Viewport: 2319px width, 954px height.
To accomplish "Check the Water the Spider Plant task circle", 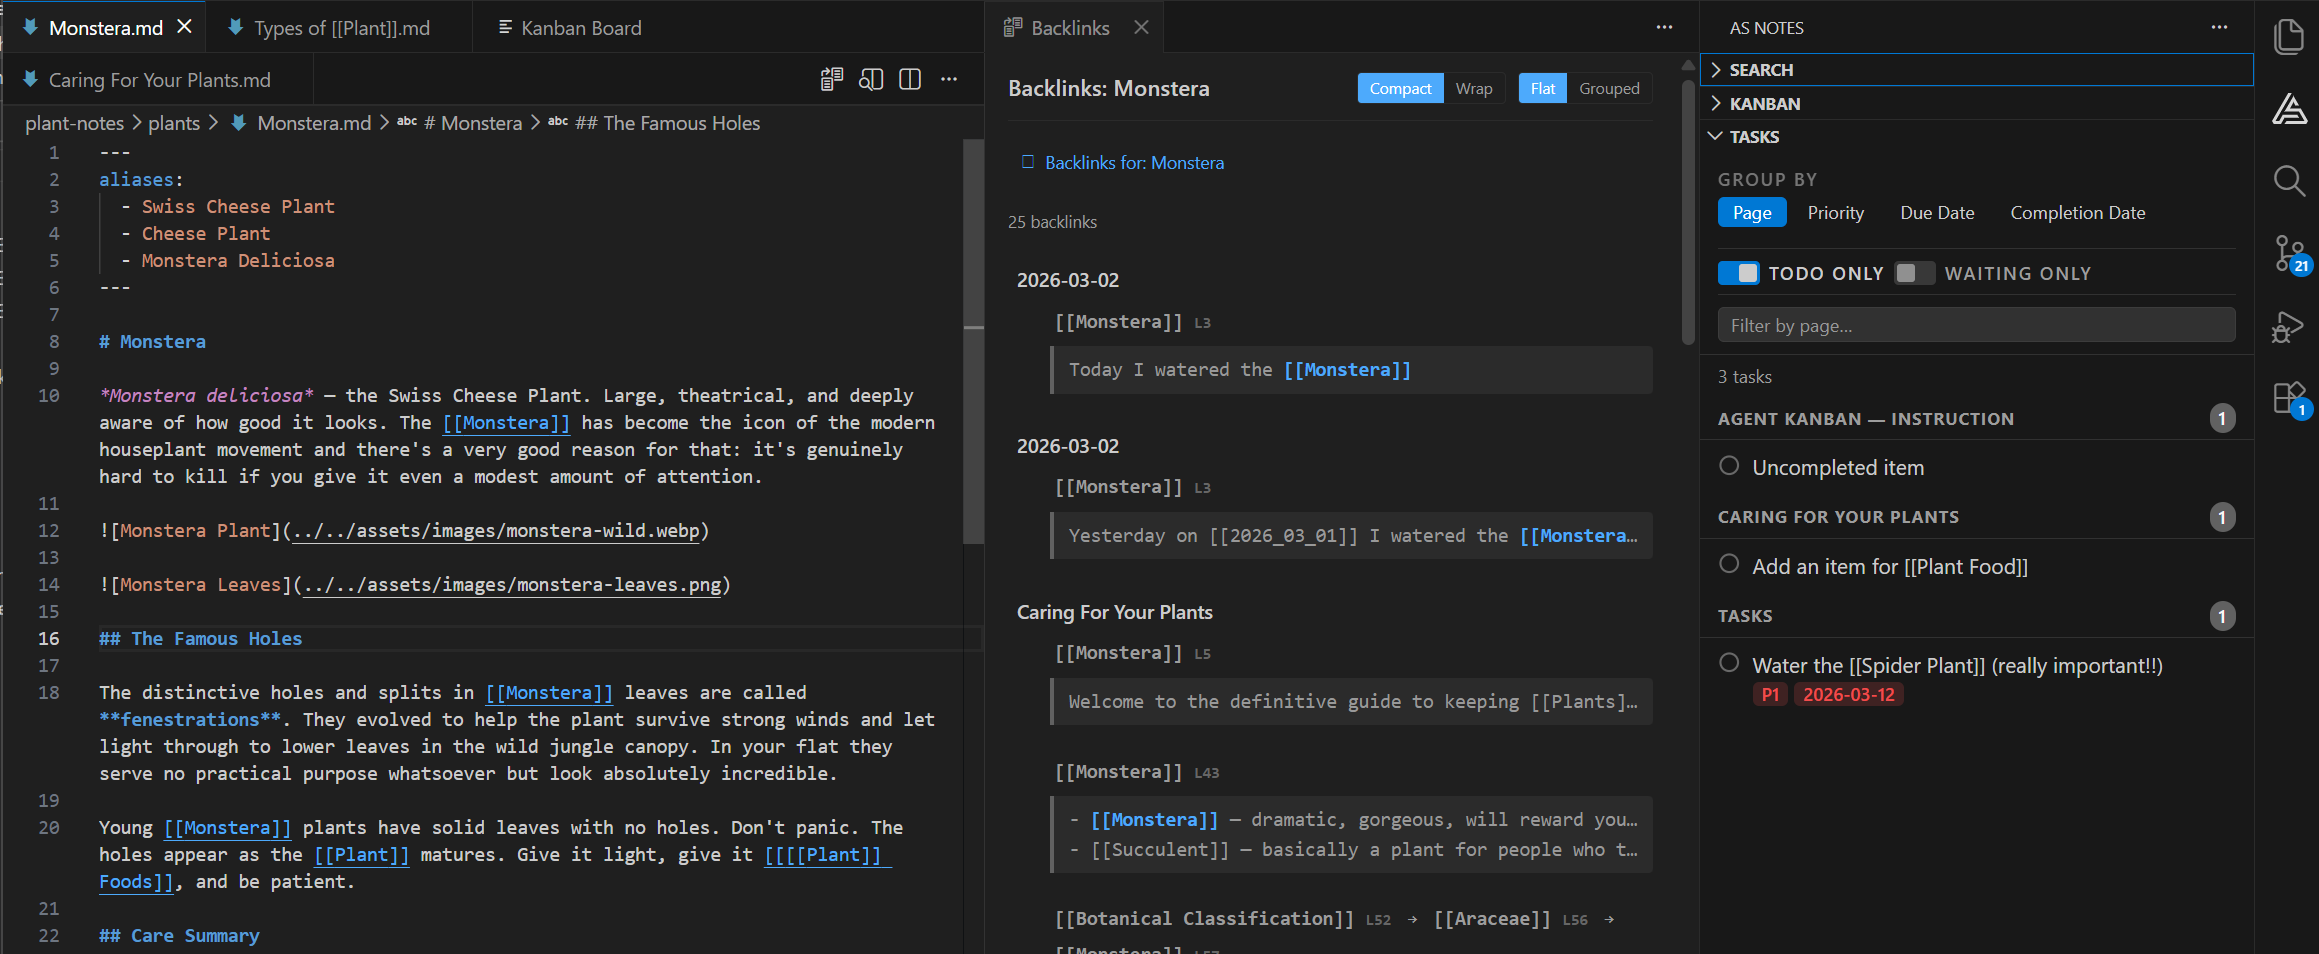I will point(1729,662).
